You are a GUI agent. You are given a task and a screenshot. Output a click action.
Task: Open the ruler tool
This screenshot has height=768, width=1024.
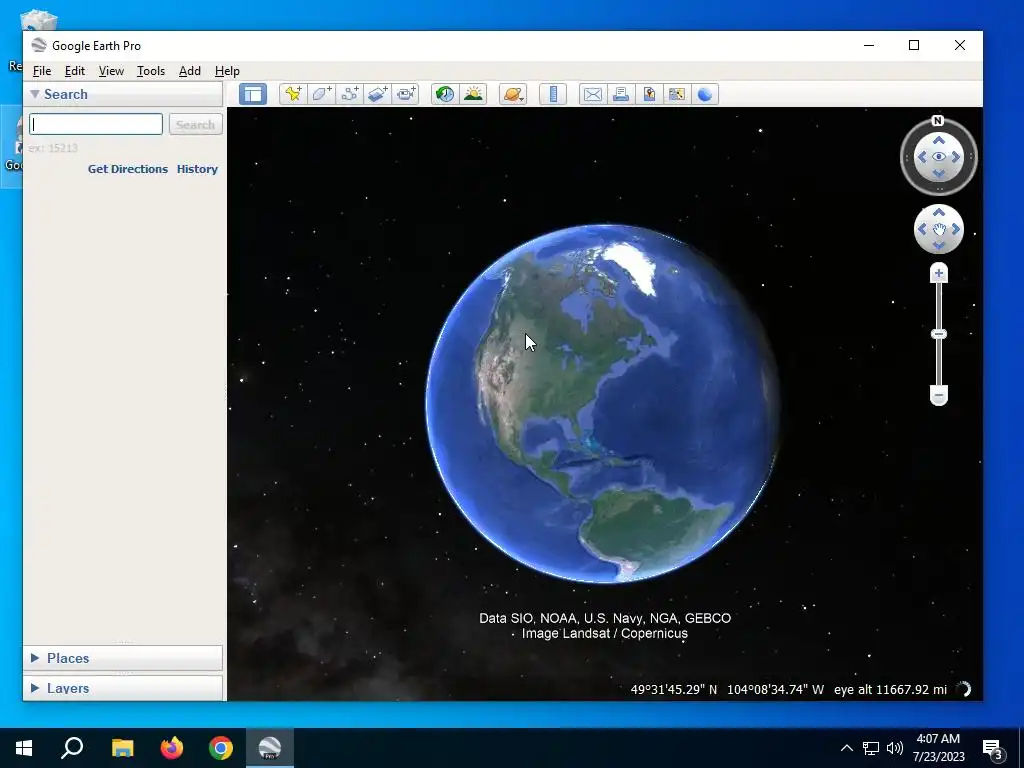click(x=552, y=94)
